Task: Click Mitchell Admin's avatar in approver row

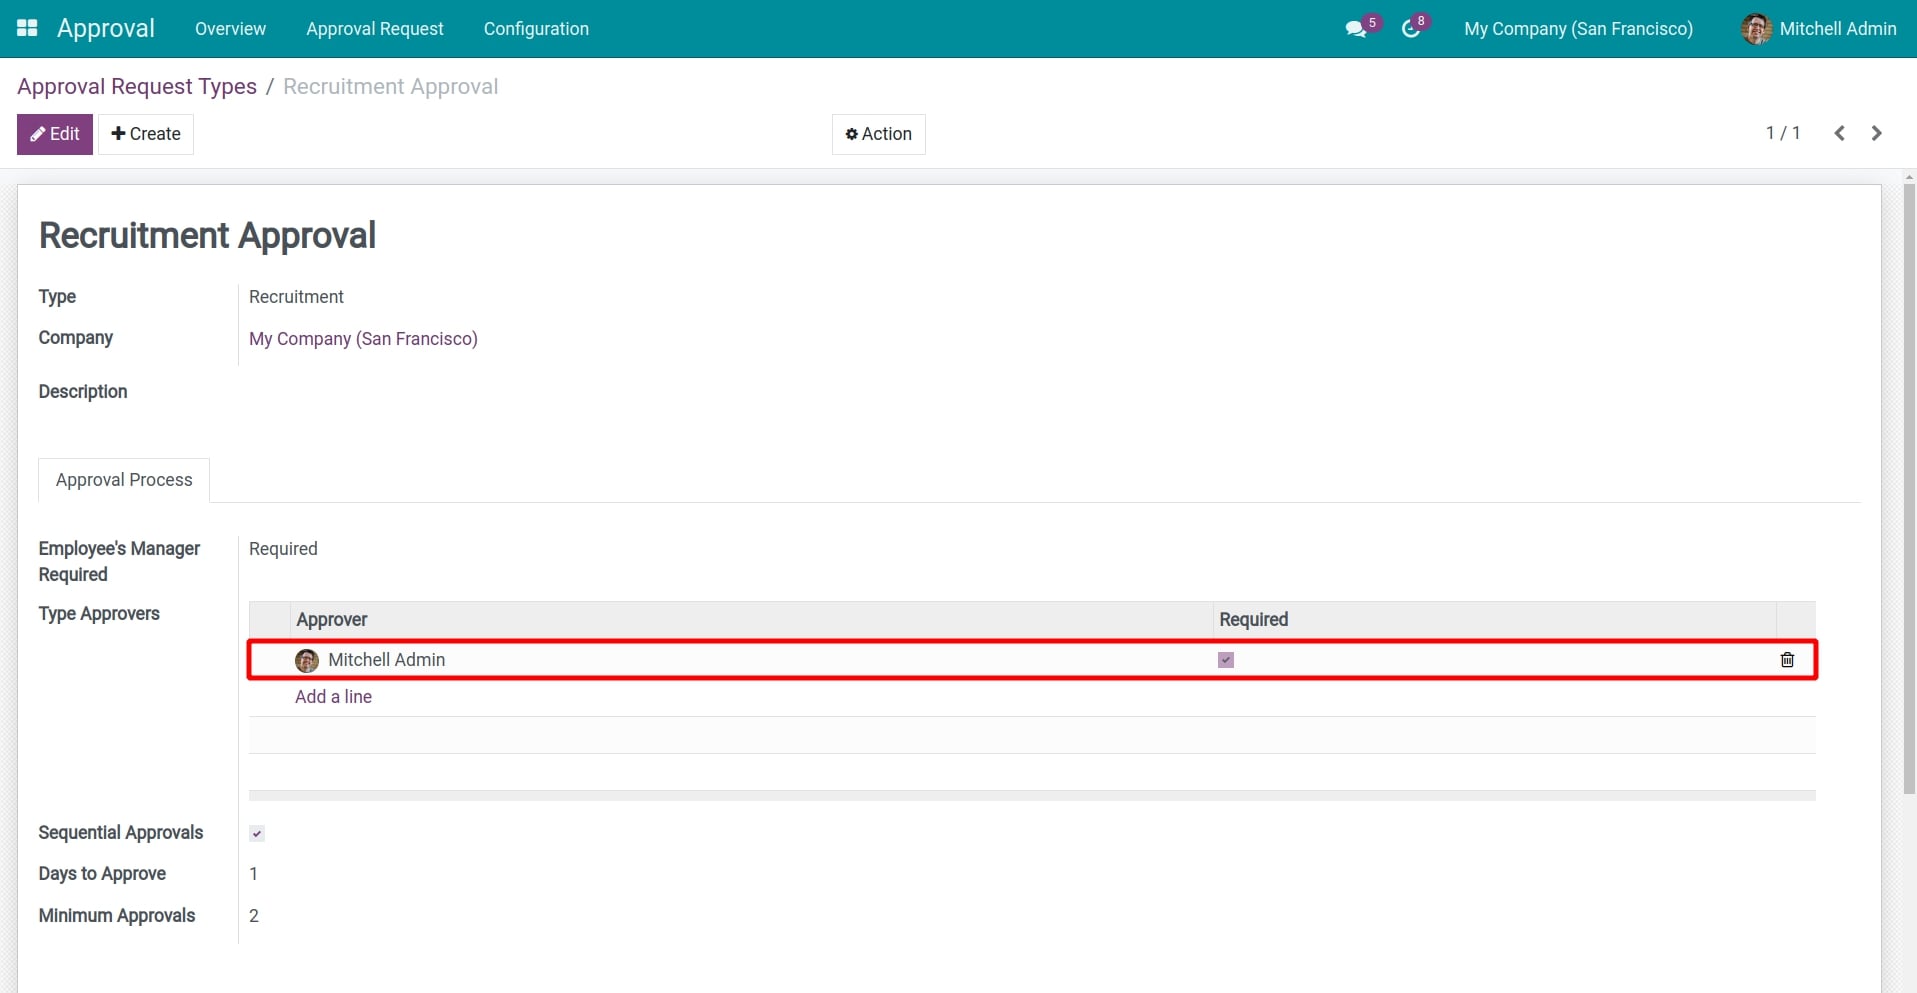Action: (307, 660)
